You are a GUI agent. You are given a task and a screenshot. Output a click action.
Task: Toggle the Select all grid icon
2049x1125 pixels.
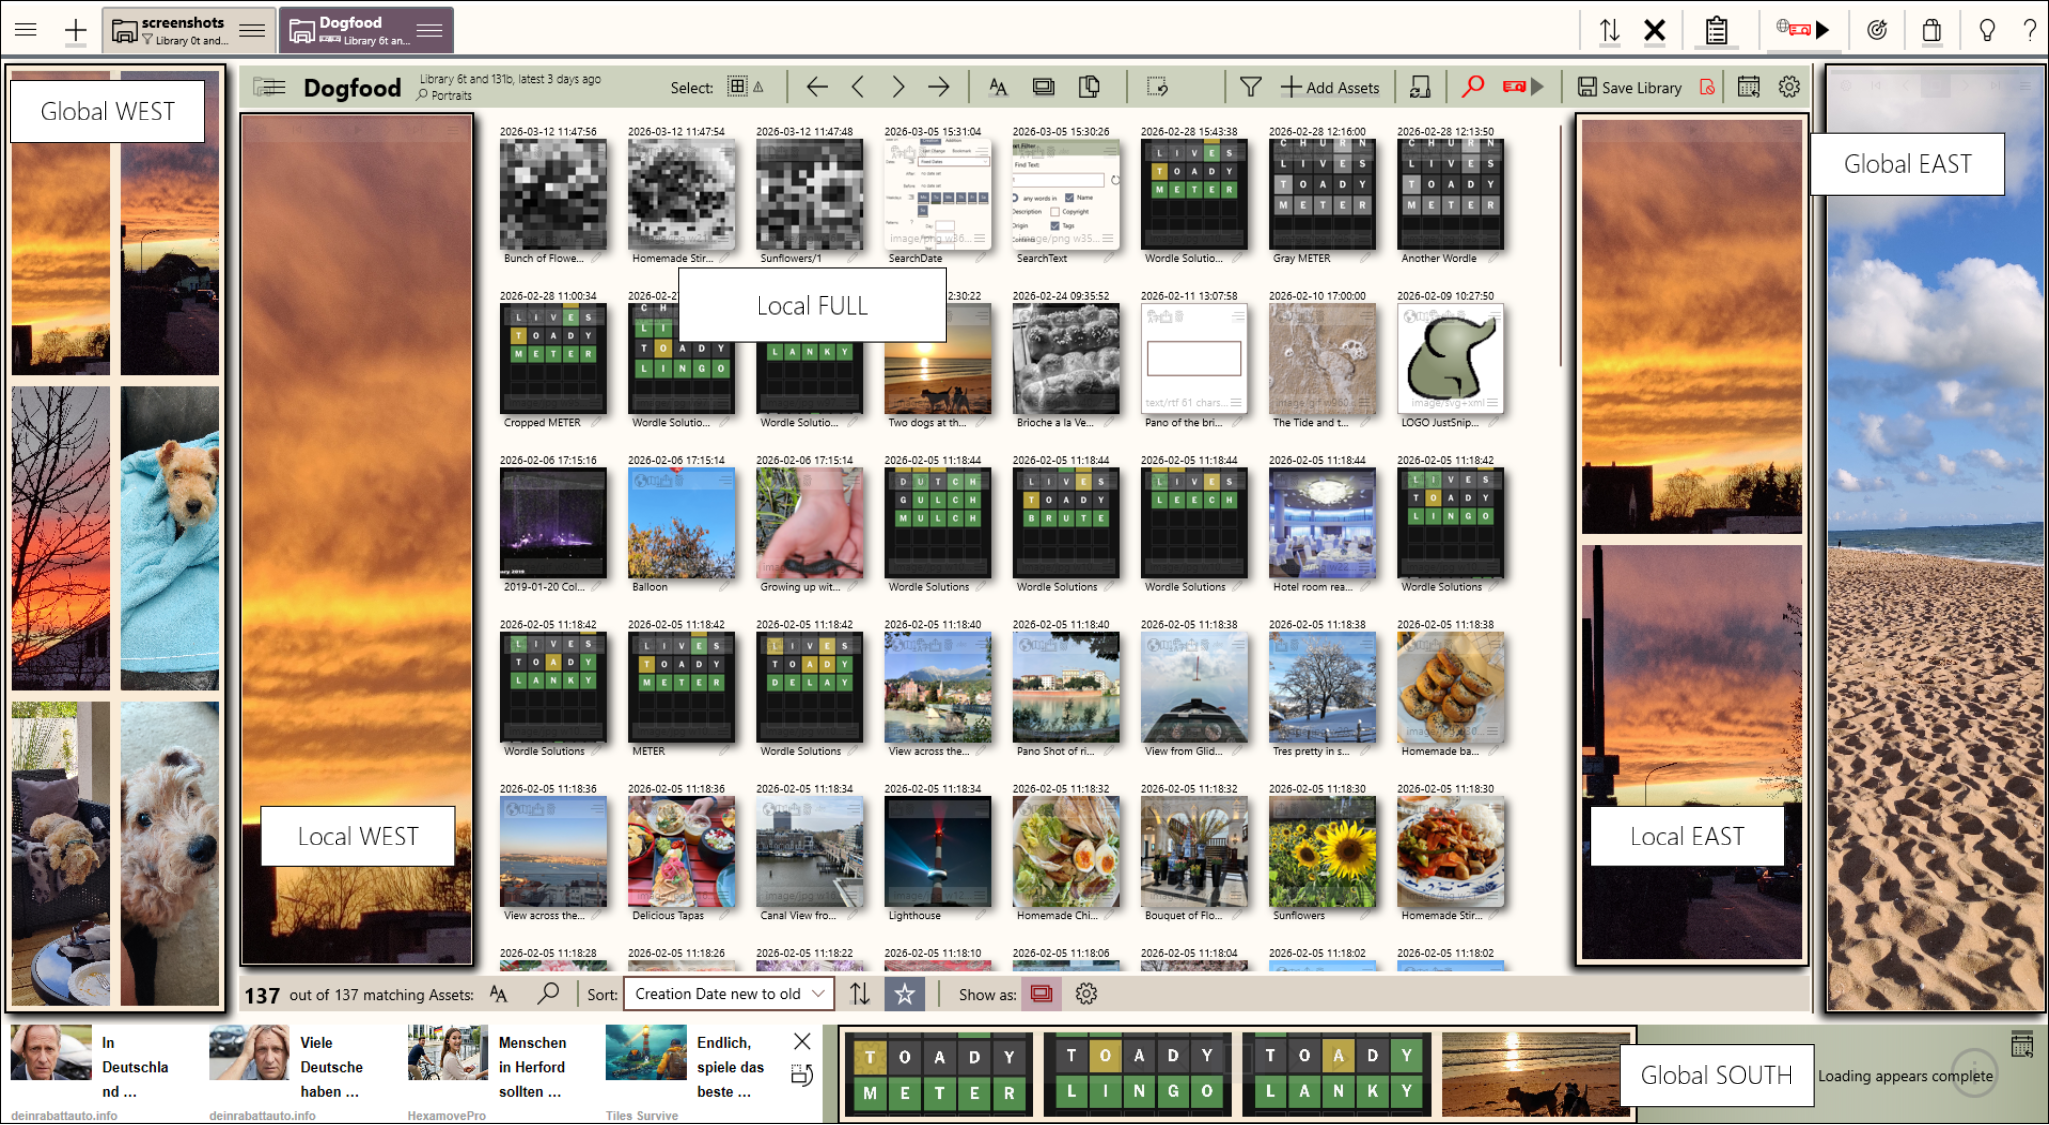tap(738, 87)
